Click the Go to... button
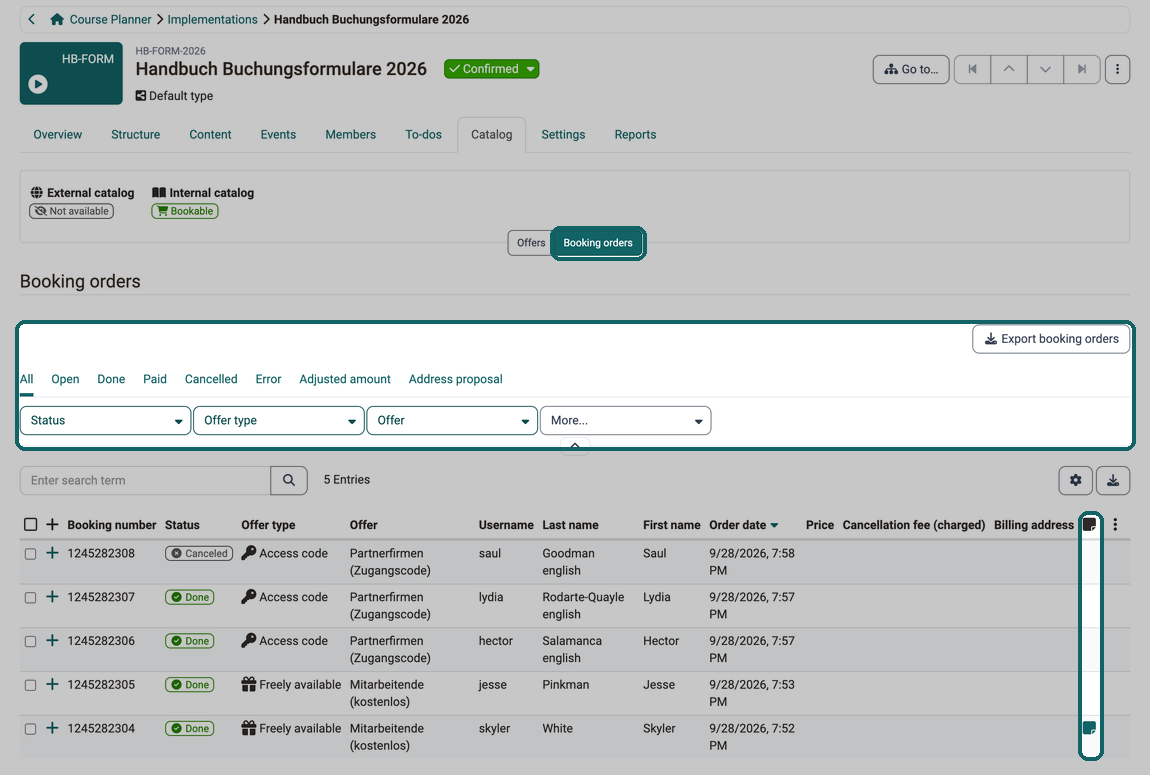This screenshot has height=775, width=1150. (x=911, y=69)
